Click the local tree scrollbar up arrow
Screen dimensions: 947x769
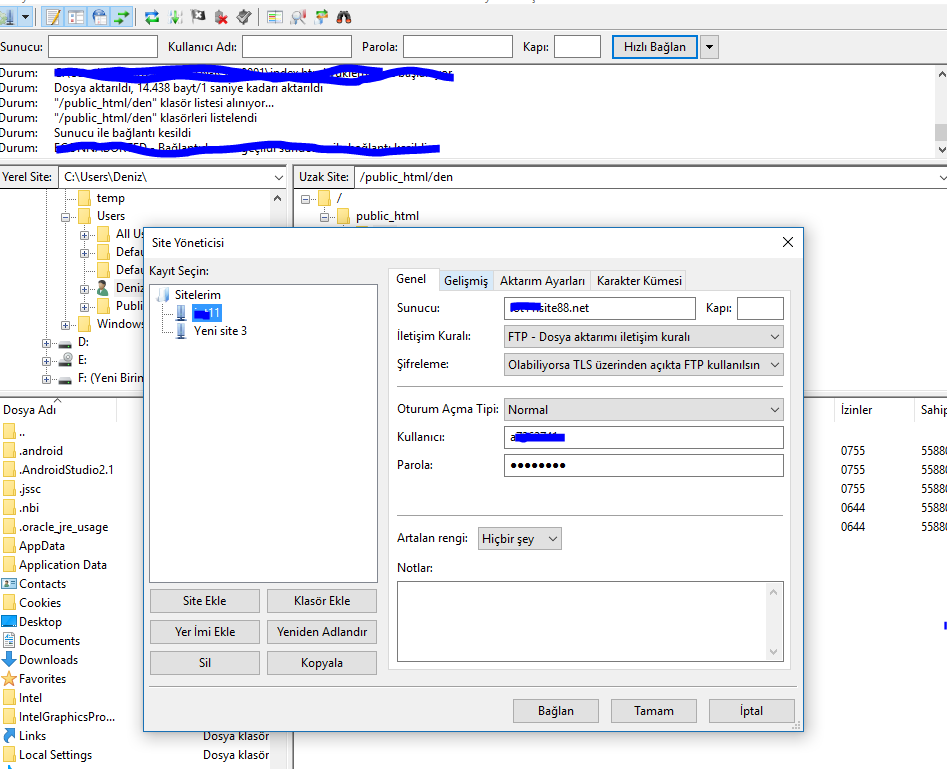click(x=277, y=198)
